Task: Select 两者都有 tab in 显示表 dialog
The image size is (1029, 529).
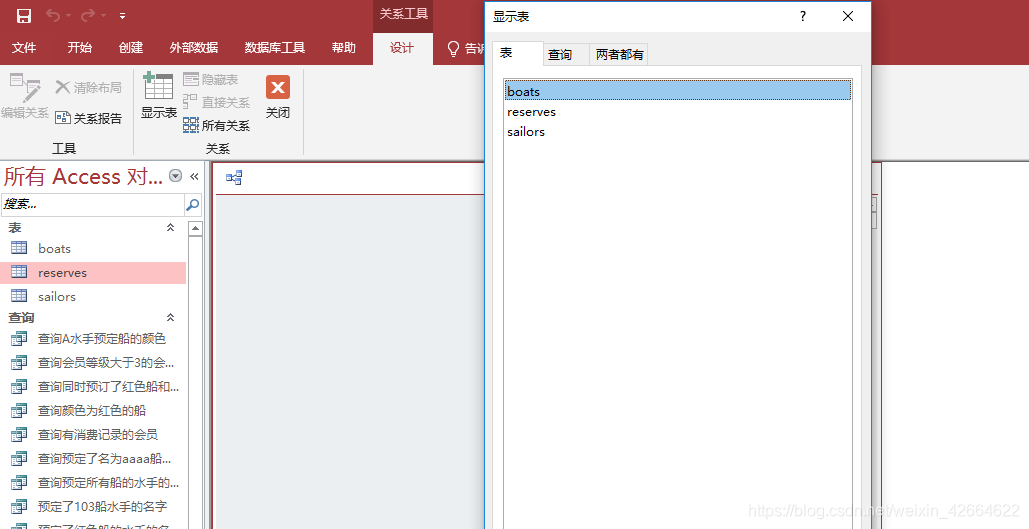Action: pos(620,54)
